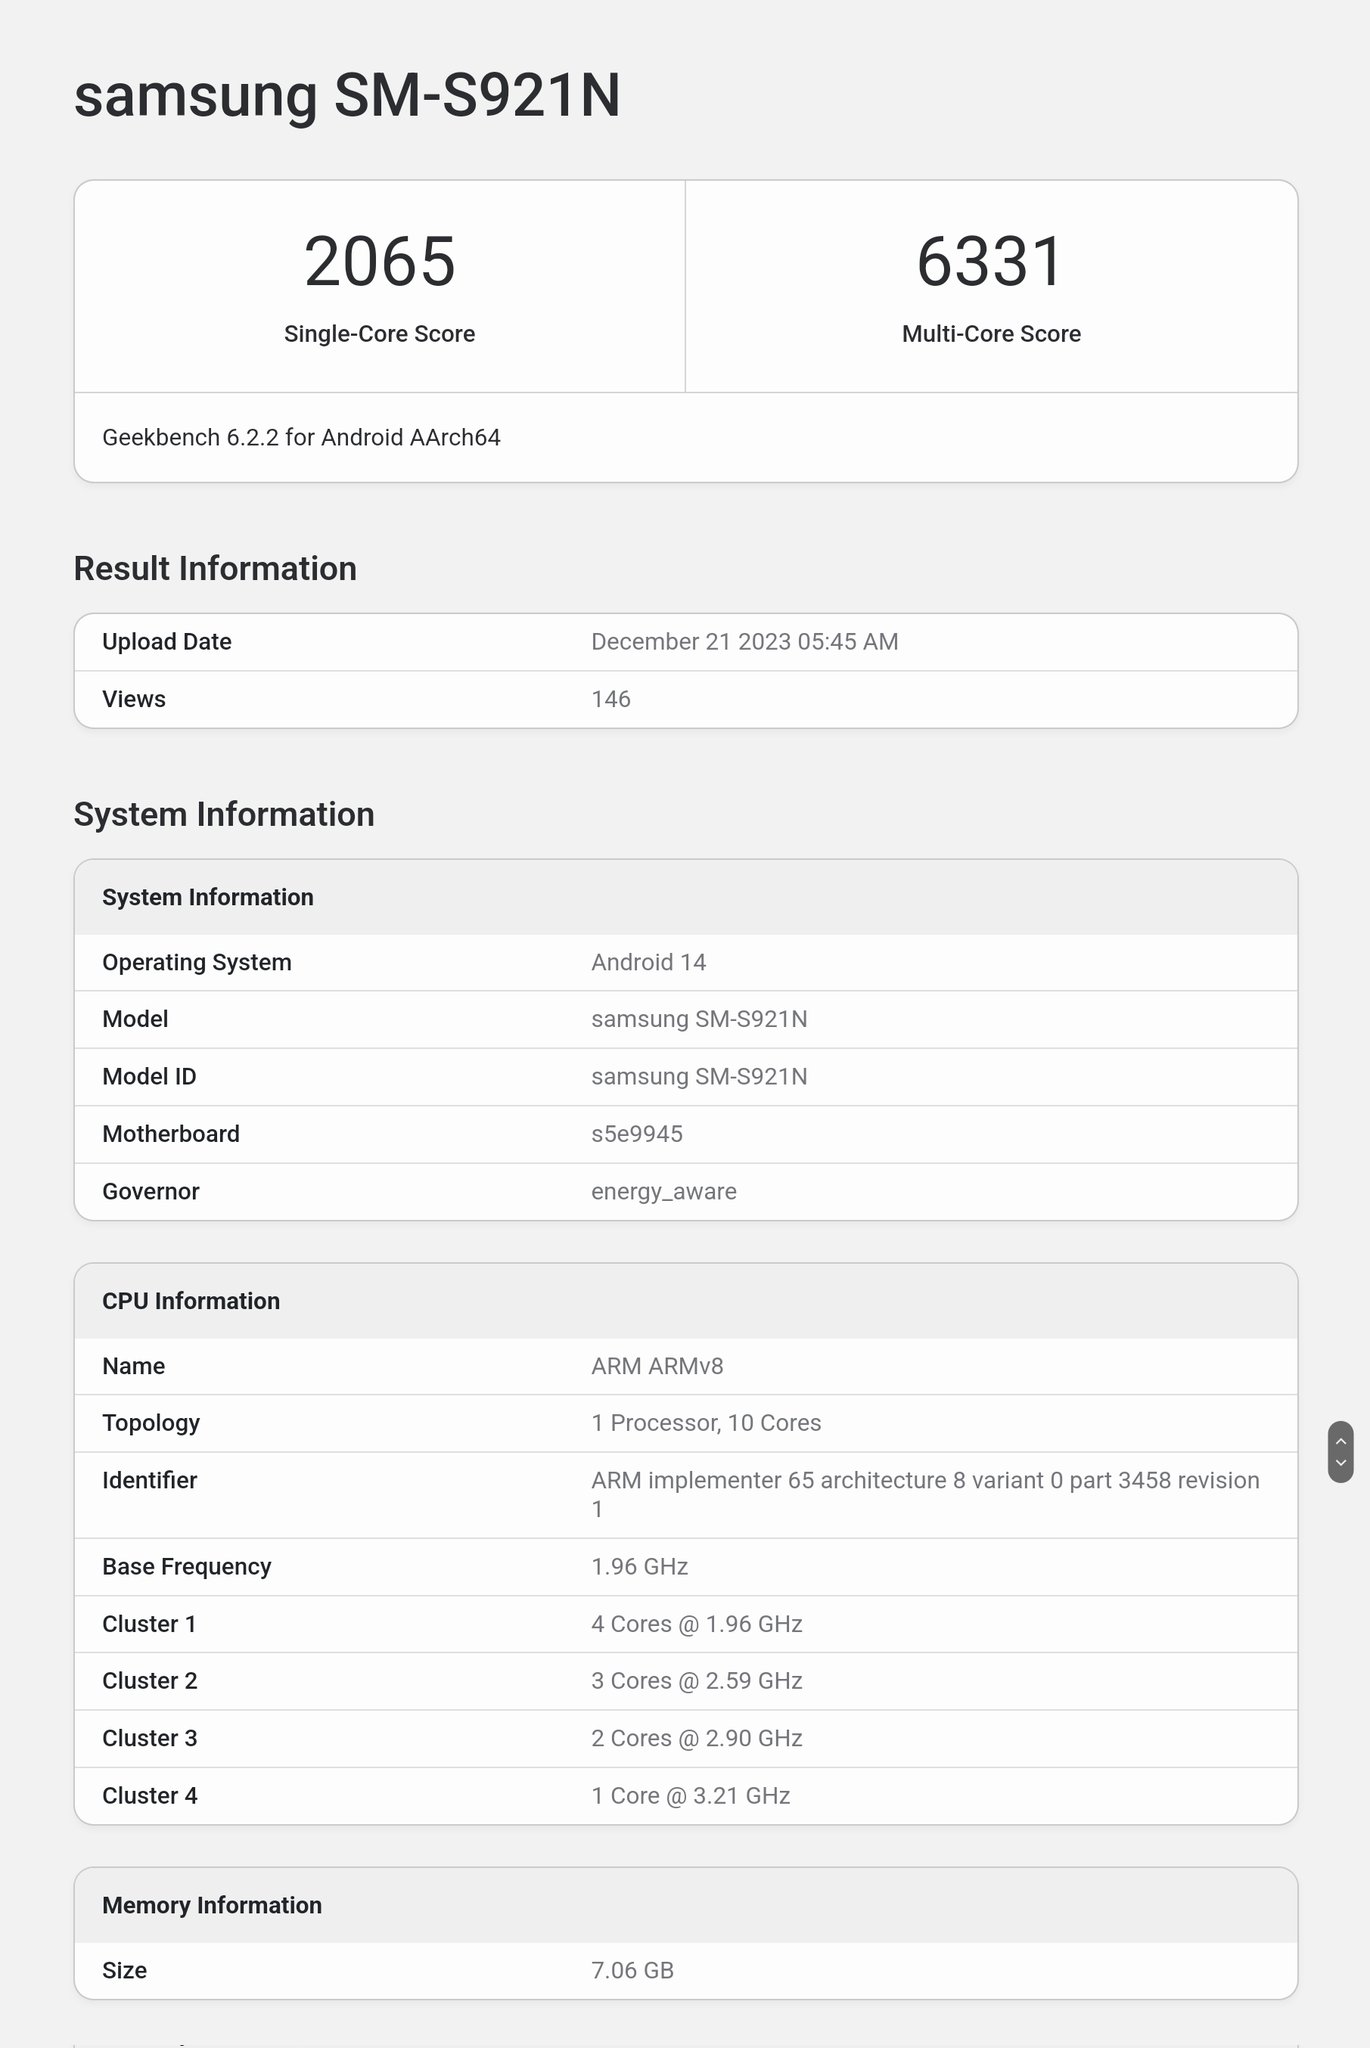Click the 'Memory Information' table header
This screenshot has height=2048, width=1370.
point(212,1906)
